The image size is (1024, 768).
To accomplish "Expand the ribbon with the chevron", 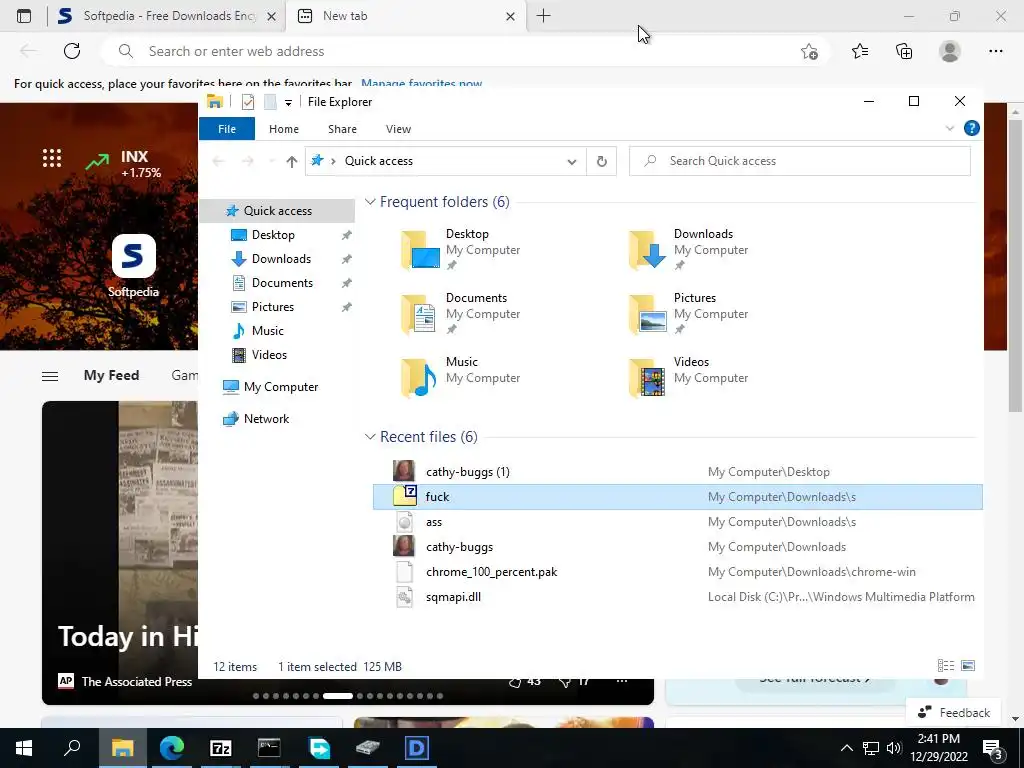I will [x=950, y=128].
